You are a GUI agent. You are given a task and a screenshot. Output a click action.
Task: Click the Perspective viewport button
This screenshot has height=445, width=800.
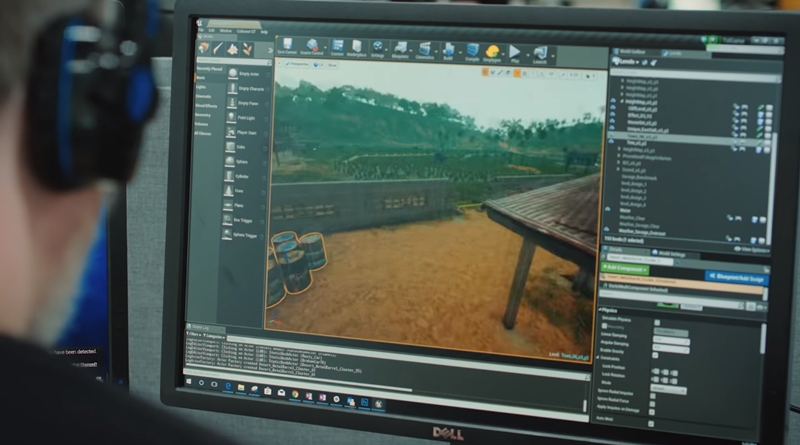click(x=297, y=64)
